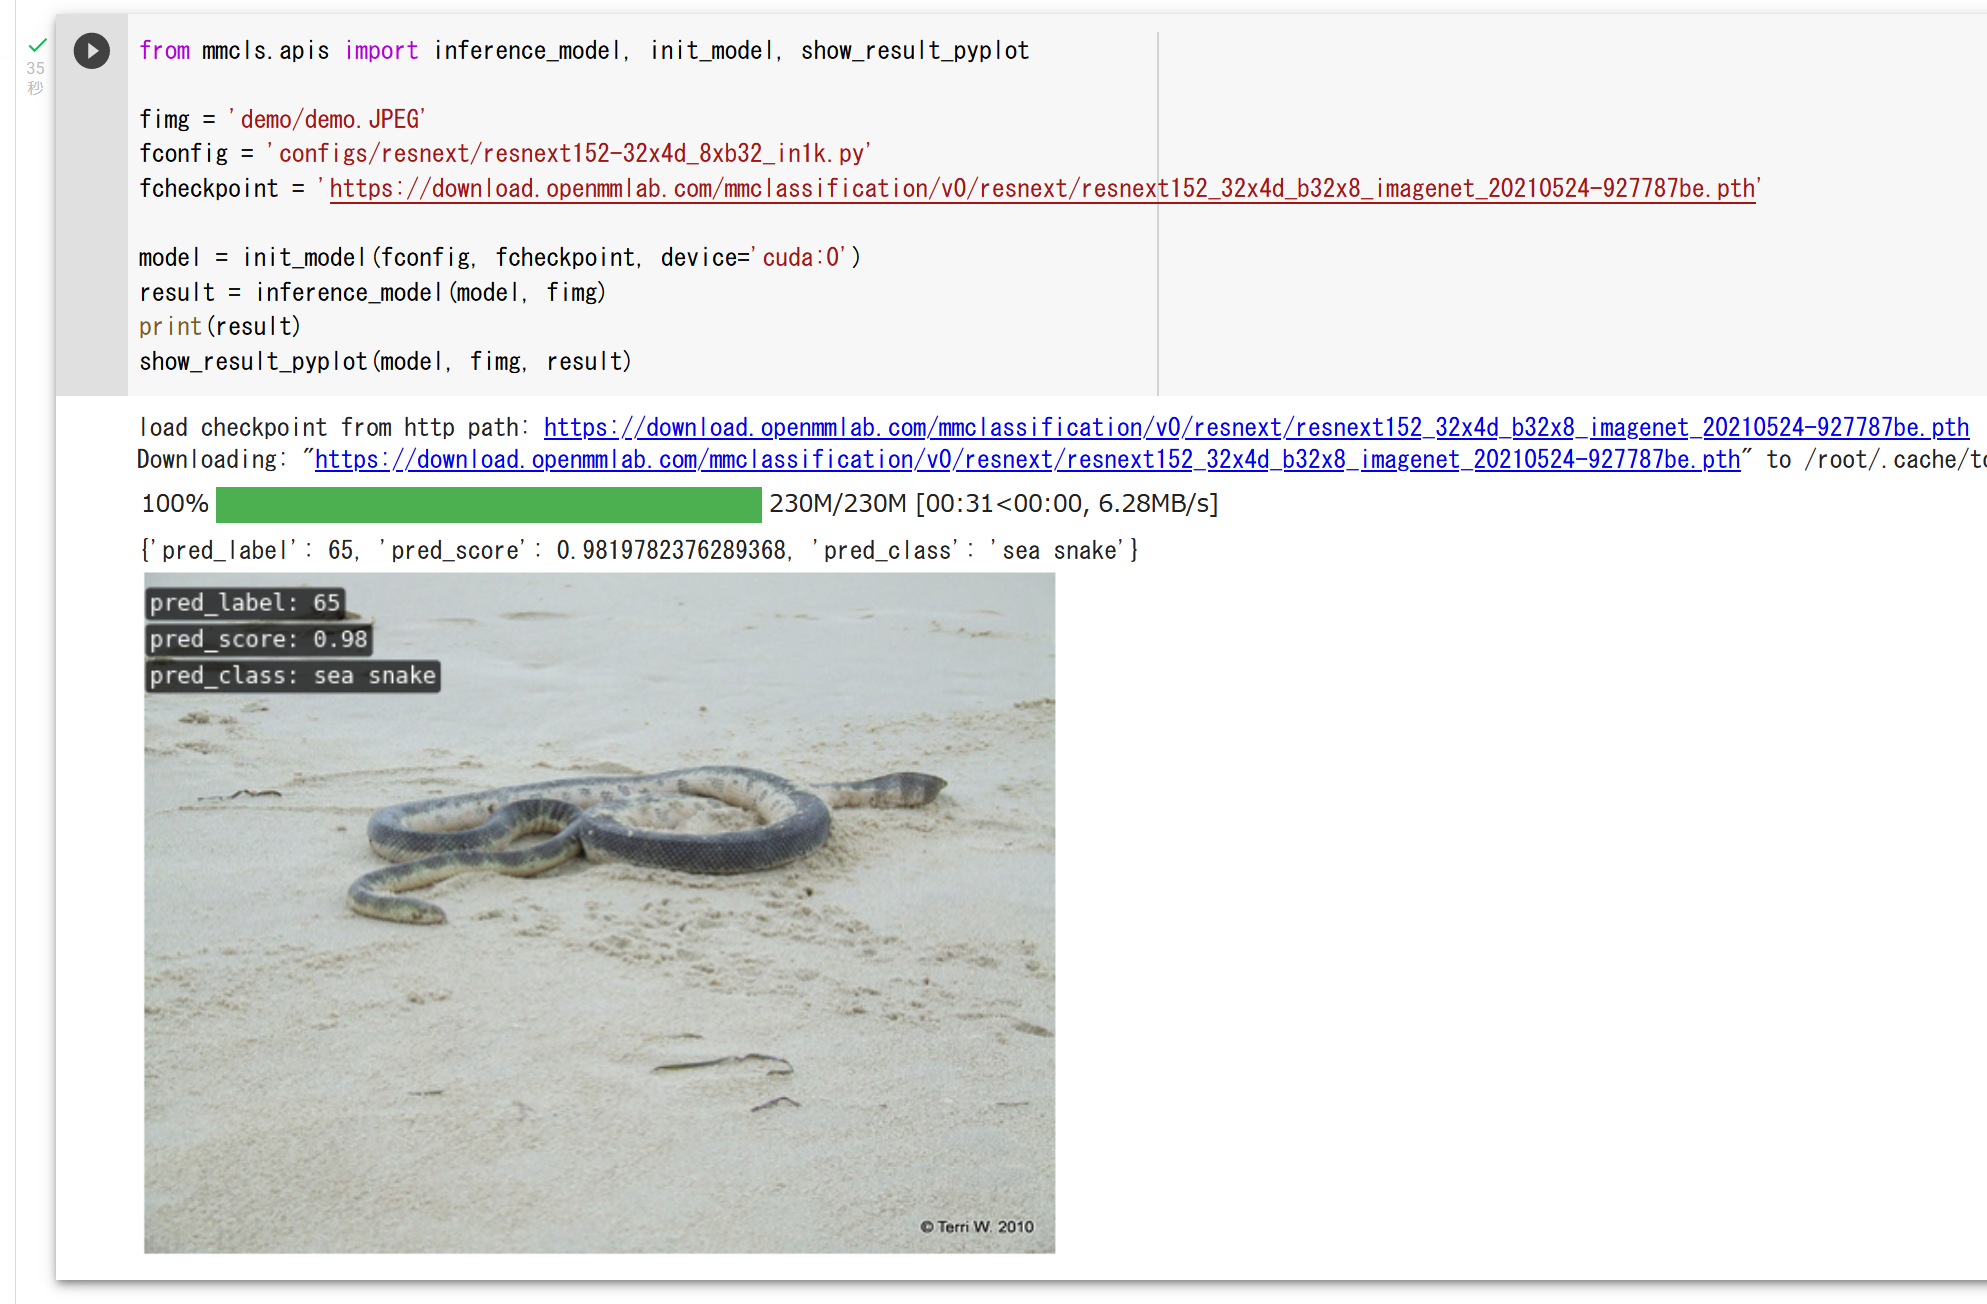This screenshot has width=1987, height=1304.
Task: Click the sea snake output image
Action: point(599,912)
